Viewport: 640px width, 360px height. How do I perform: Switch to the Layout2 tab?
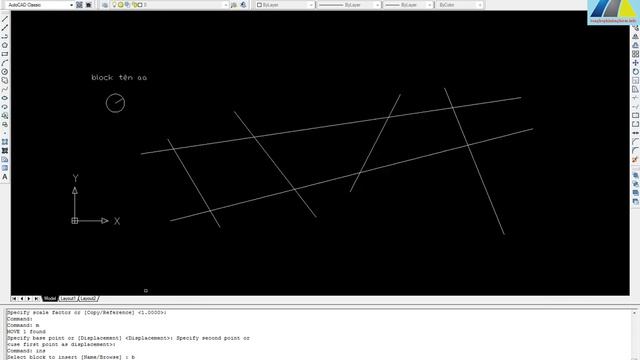[88, 299]
